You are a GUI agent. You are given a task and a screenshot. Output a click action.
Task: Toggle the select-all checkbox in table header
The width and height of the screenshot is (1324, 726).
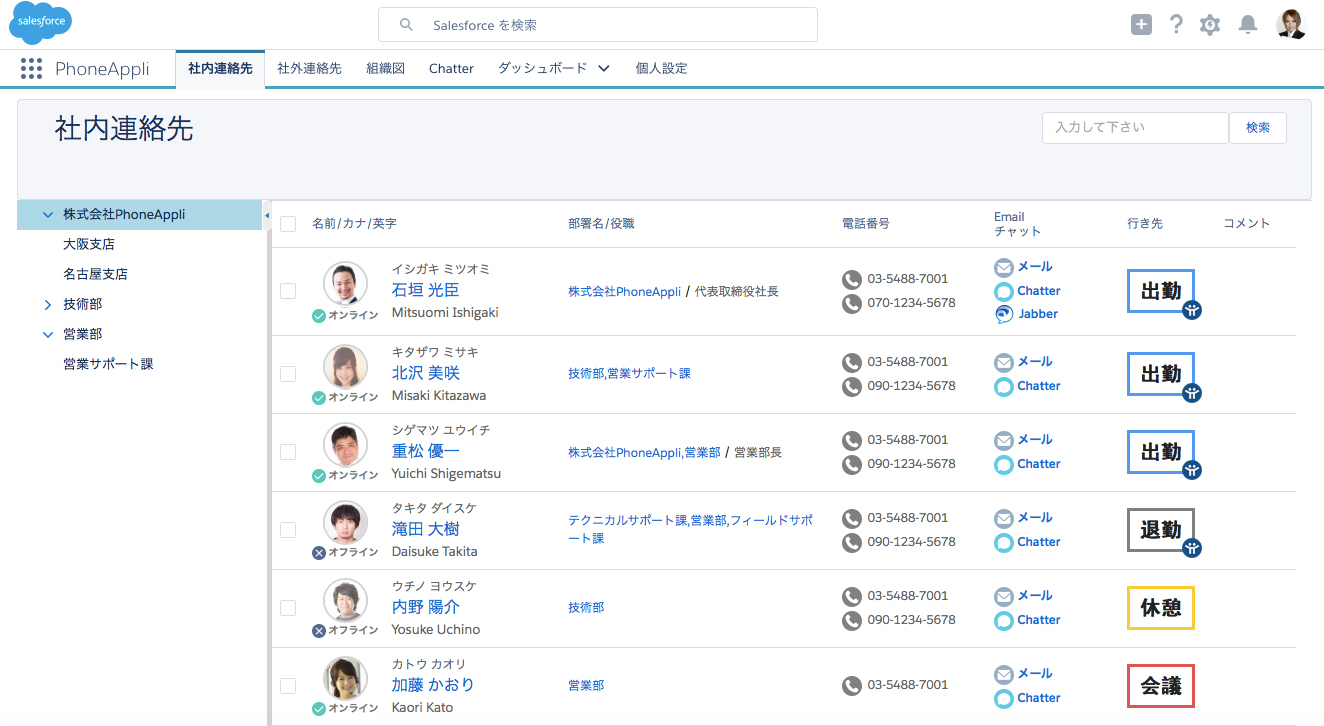288,224
